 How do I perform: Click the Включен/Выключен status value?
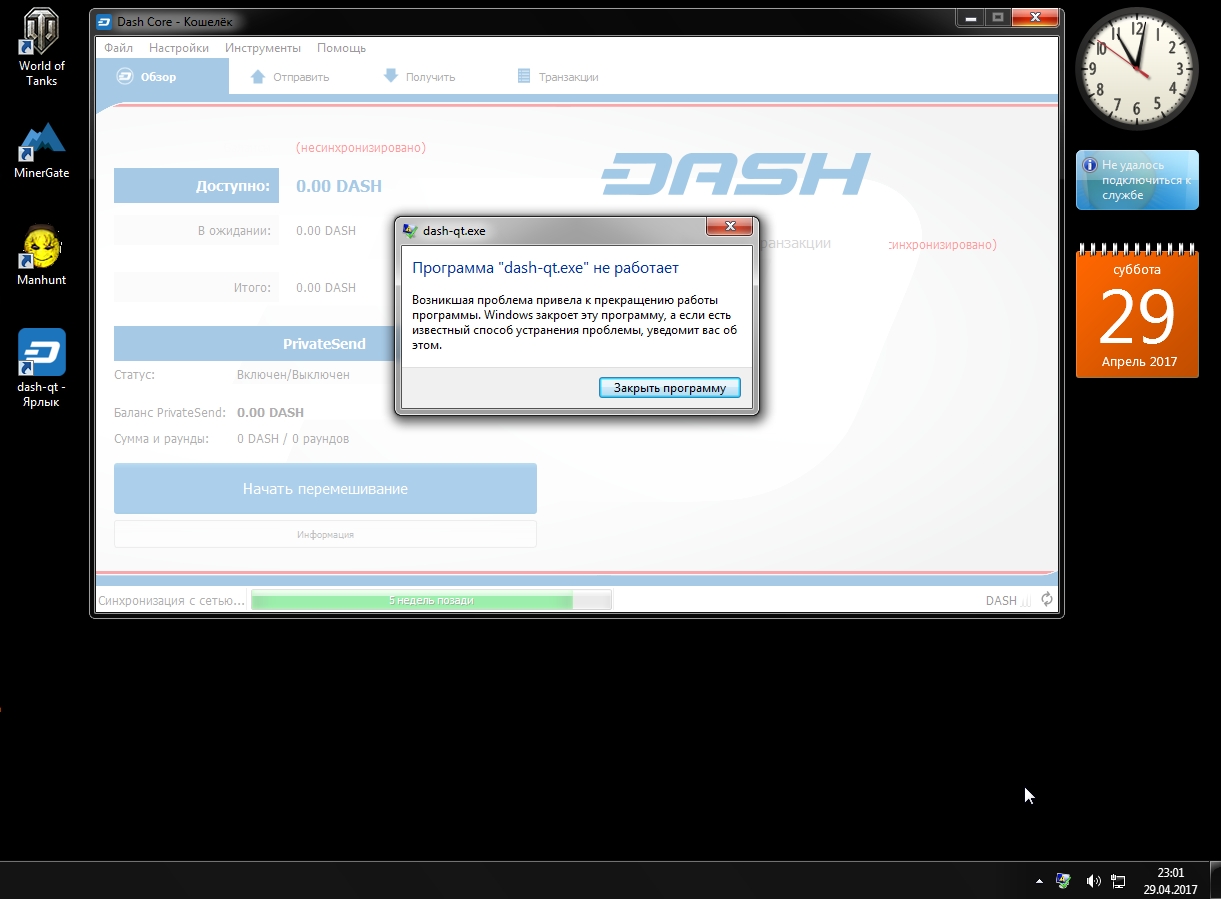pos(293,375)
